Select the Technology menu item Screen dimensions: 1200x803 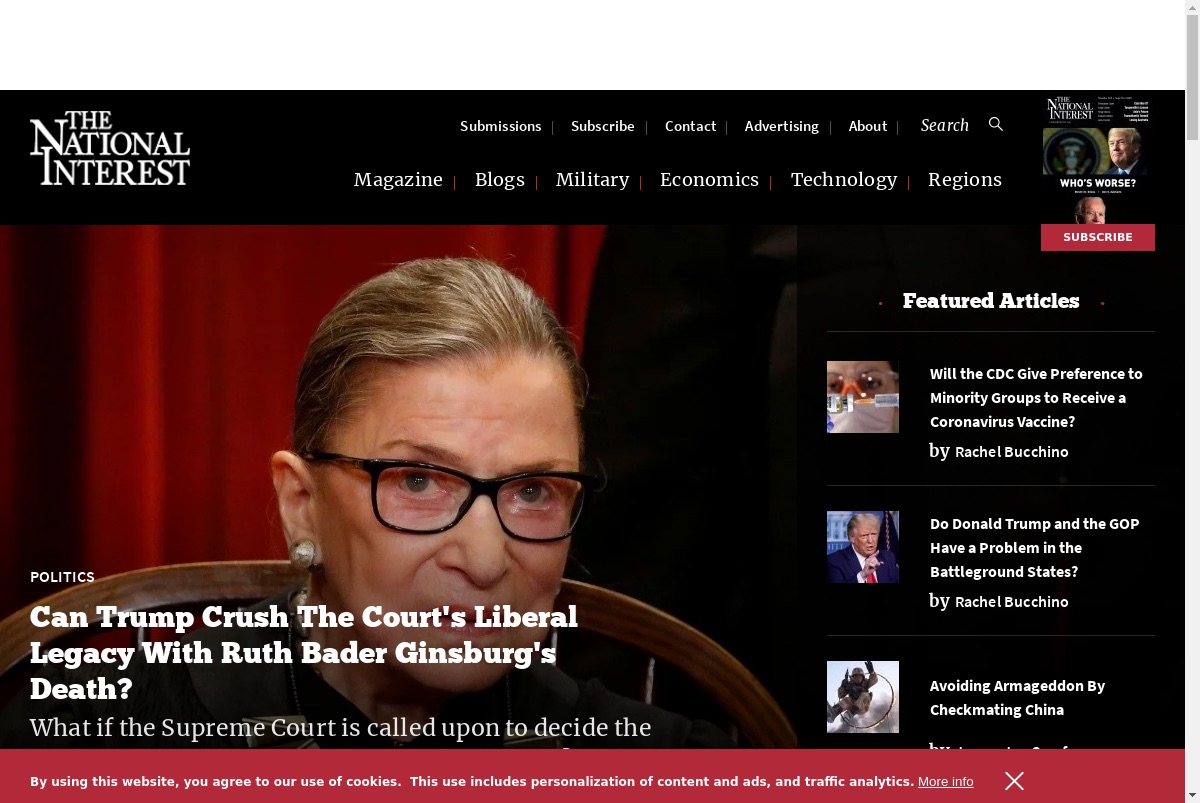844,180
